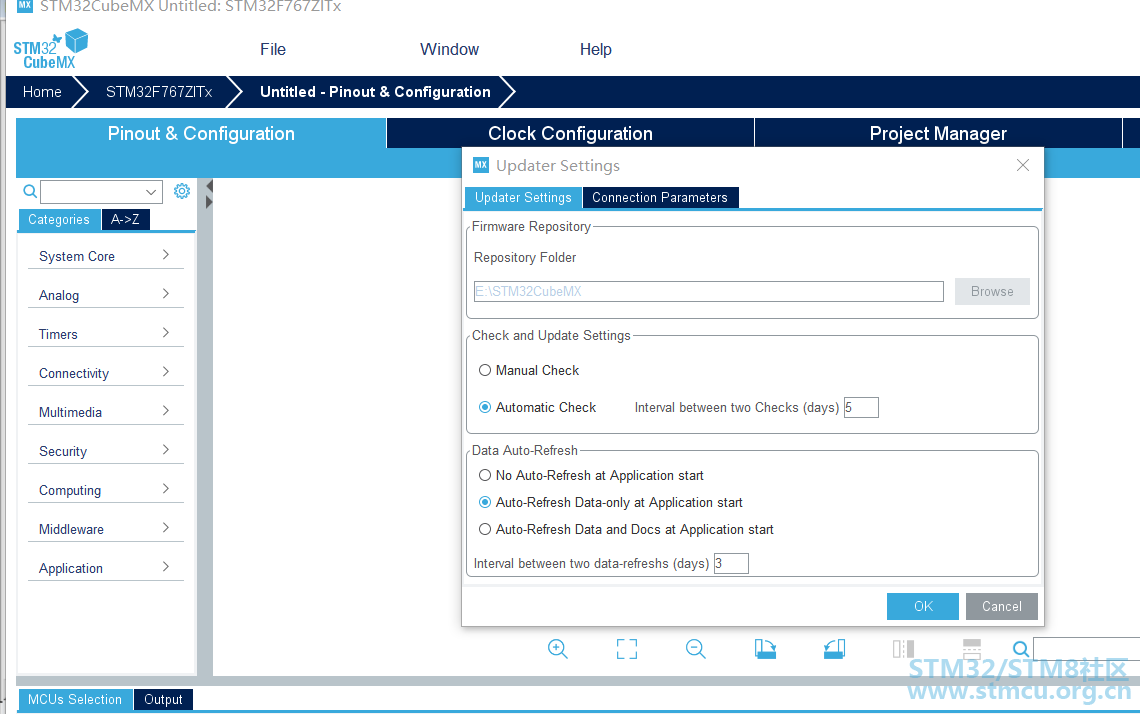1140x714 pixels.
Task: Click Cancel in Updater Settings
Action: tap(1001, 606)
